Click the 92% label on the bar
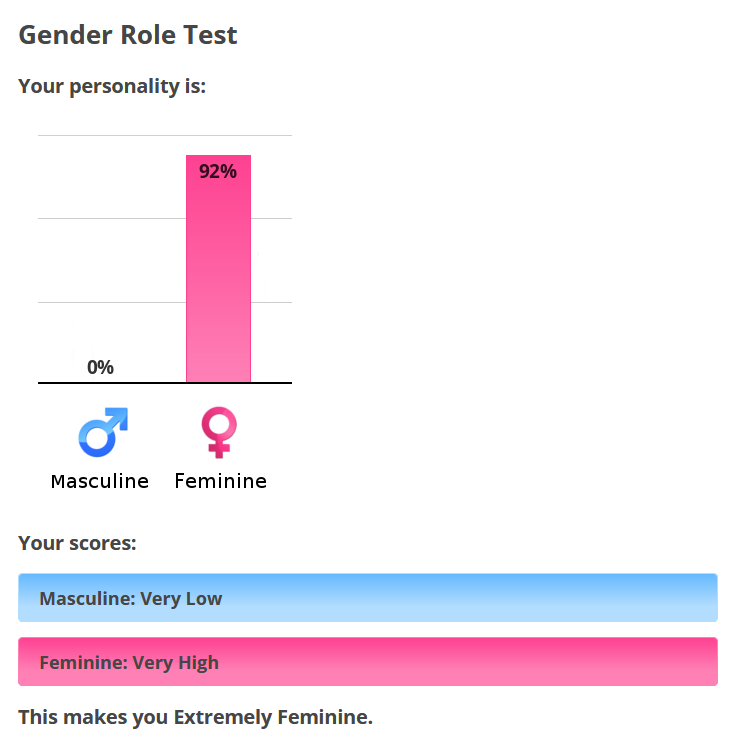This screenshot has width=734, height=737. [218, 172]
